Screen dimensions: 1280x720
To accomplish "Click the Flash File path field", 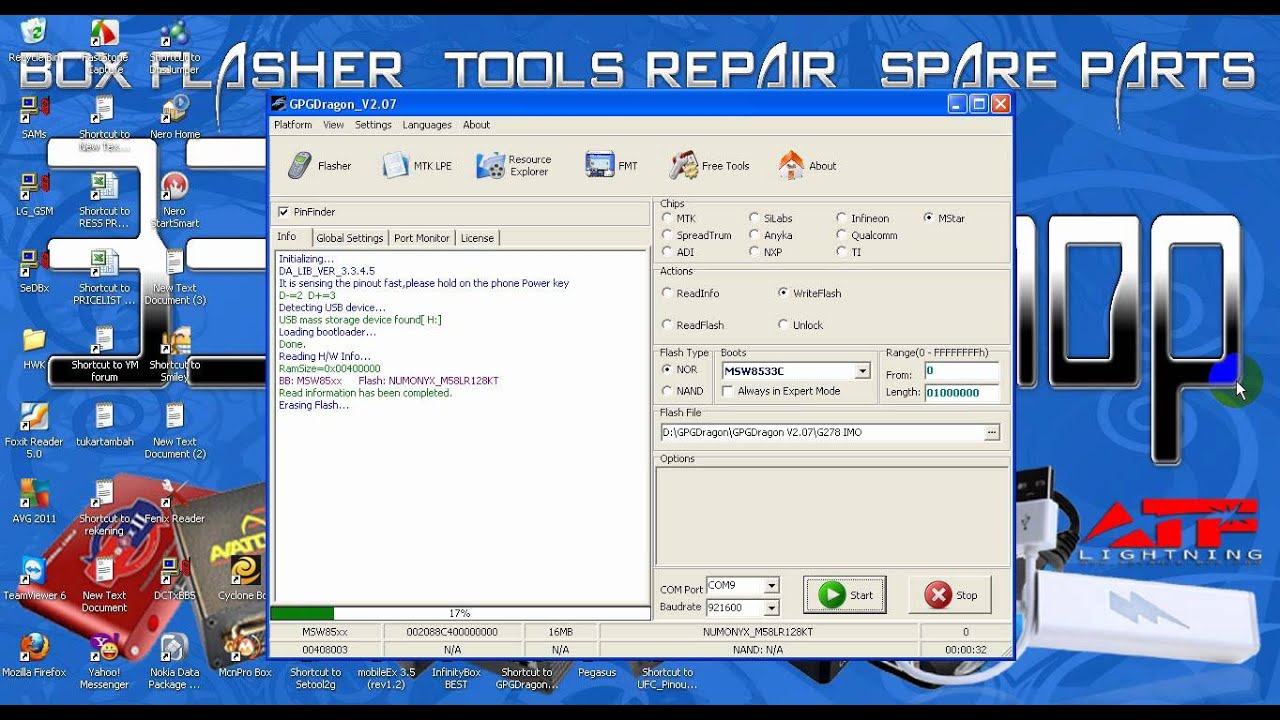I will 822,432.
